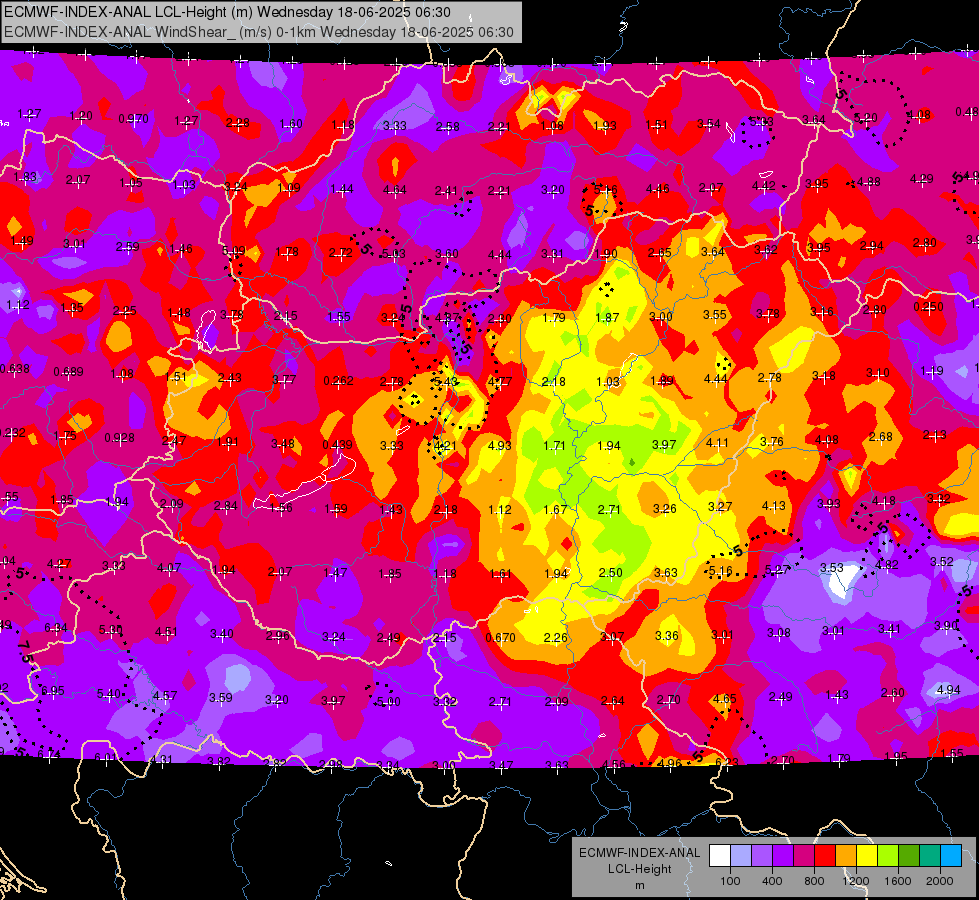979x900 pixels.
Task: Click the wind shear value 0.262
Action: click(x=338, y=380)
